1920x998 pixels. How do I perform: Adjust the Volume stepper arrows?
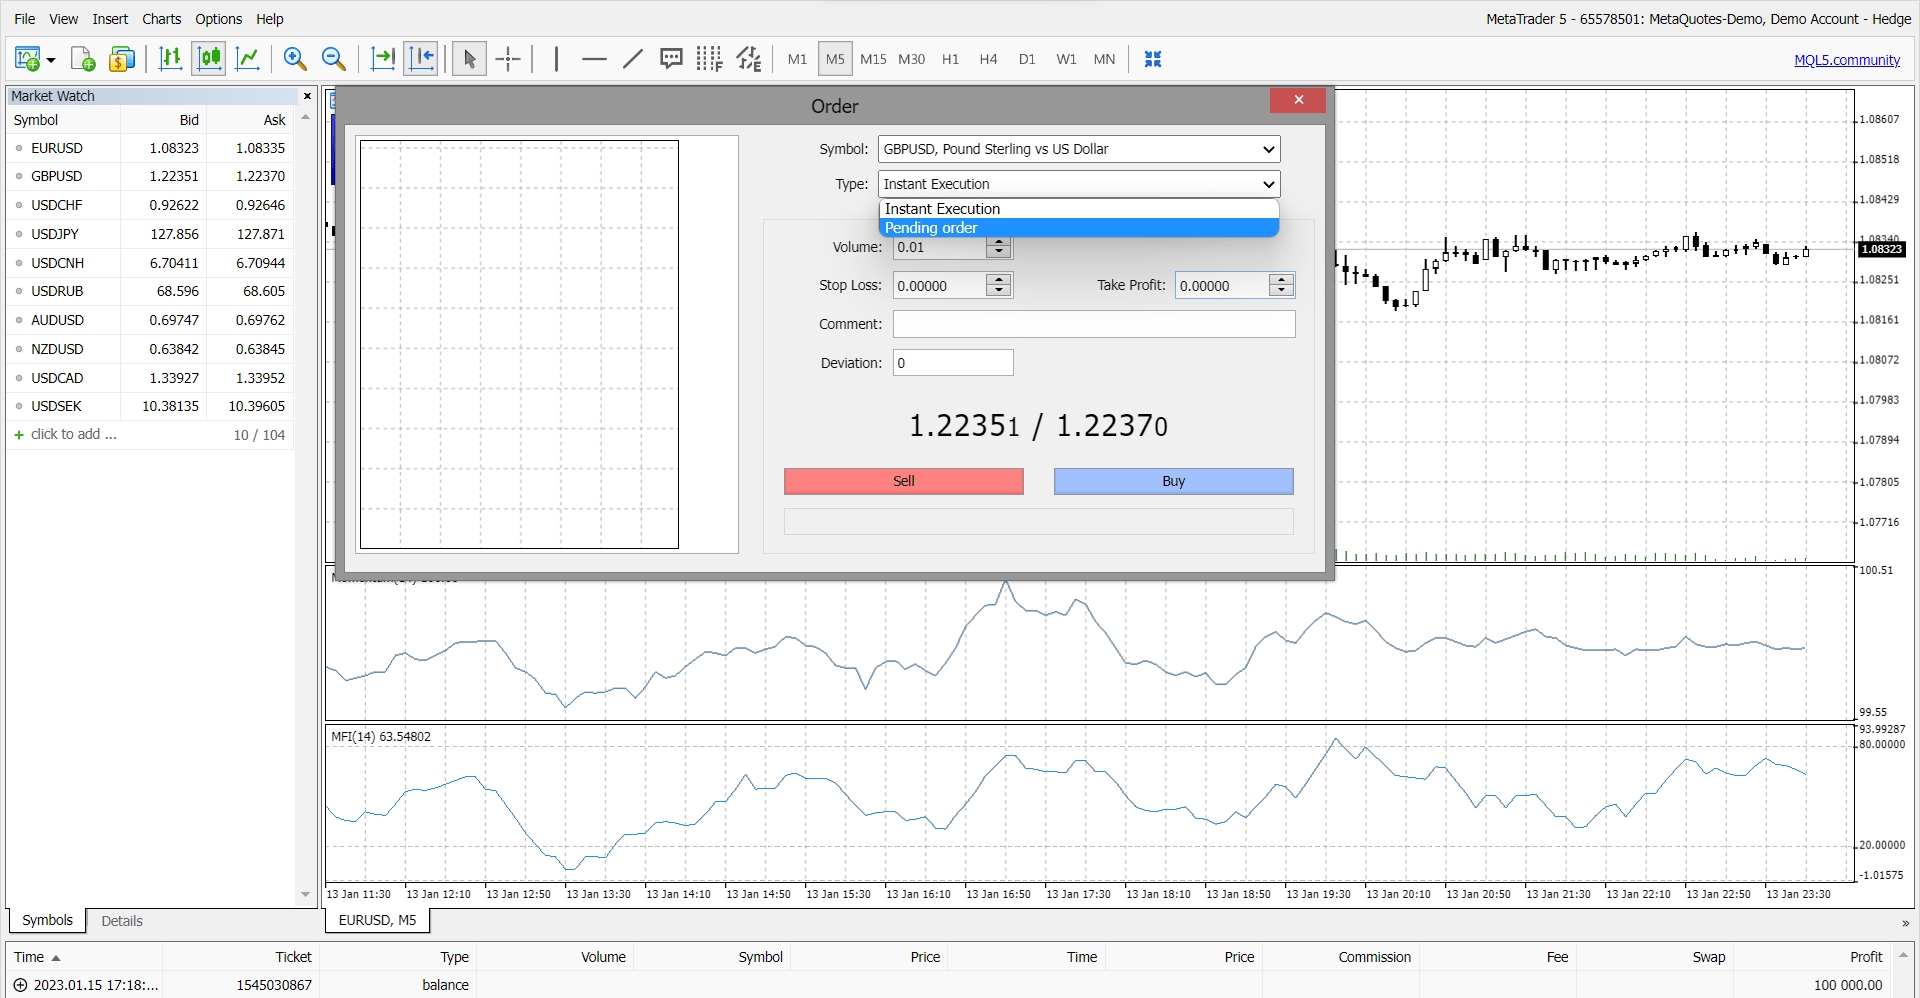point(998,247)
